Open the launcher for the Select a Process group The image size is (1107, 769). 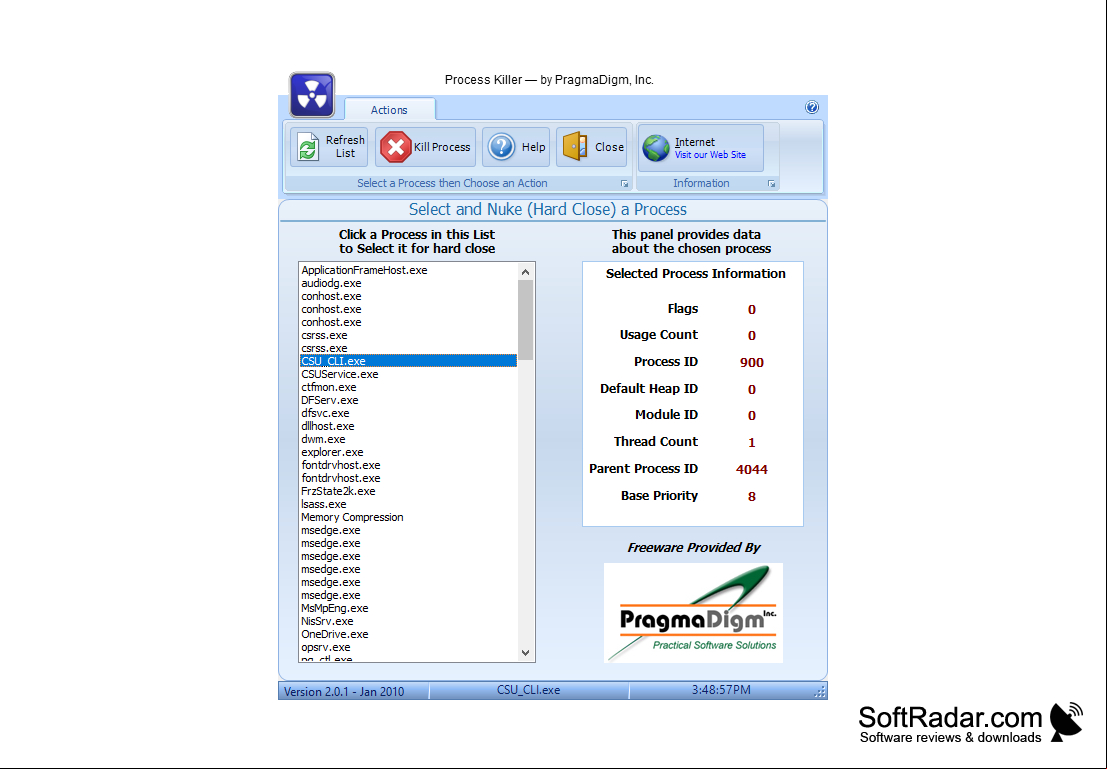[x=624, y=184]
